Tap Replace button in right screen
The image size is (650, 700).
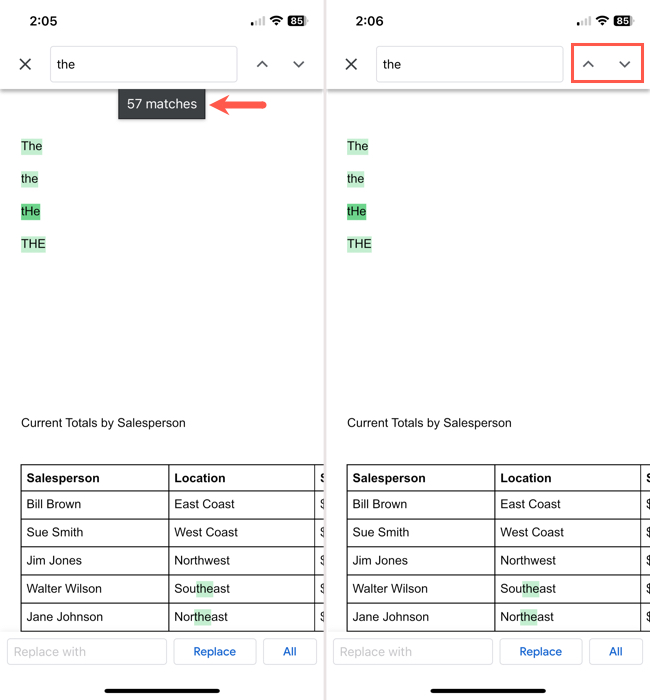[x=541, y=651]
